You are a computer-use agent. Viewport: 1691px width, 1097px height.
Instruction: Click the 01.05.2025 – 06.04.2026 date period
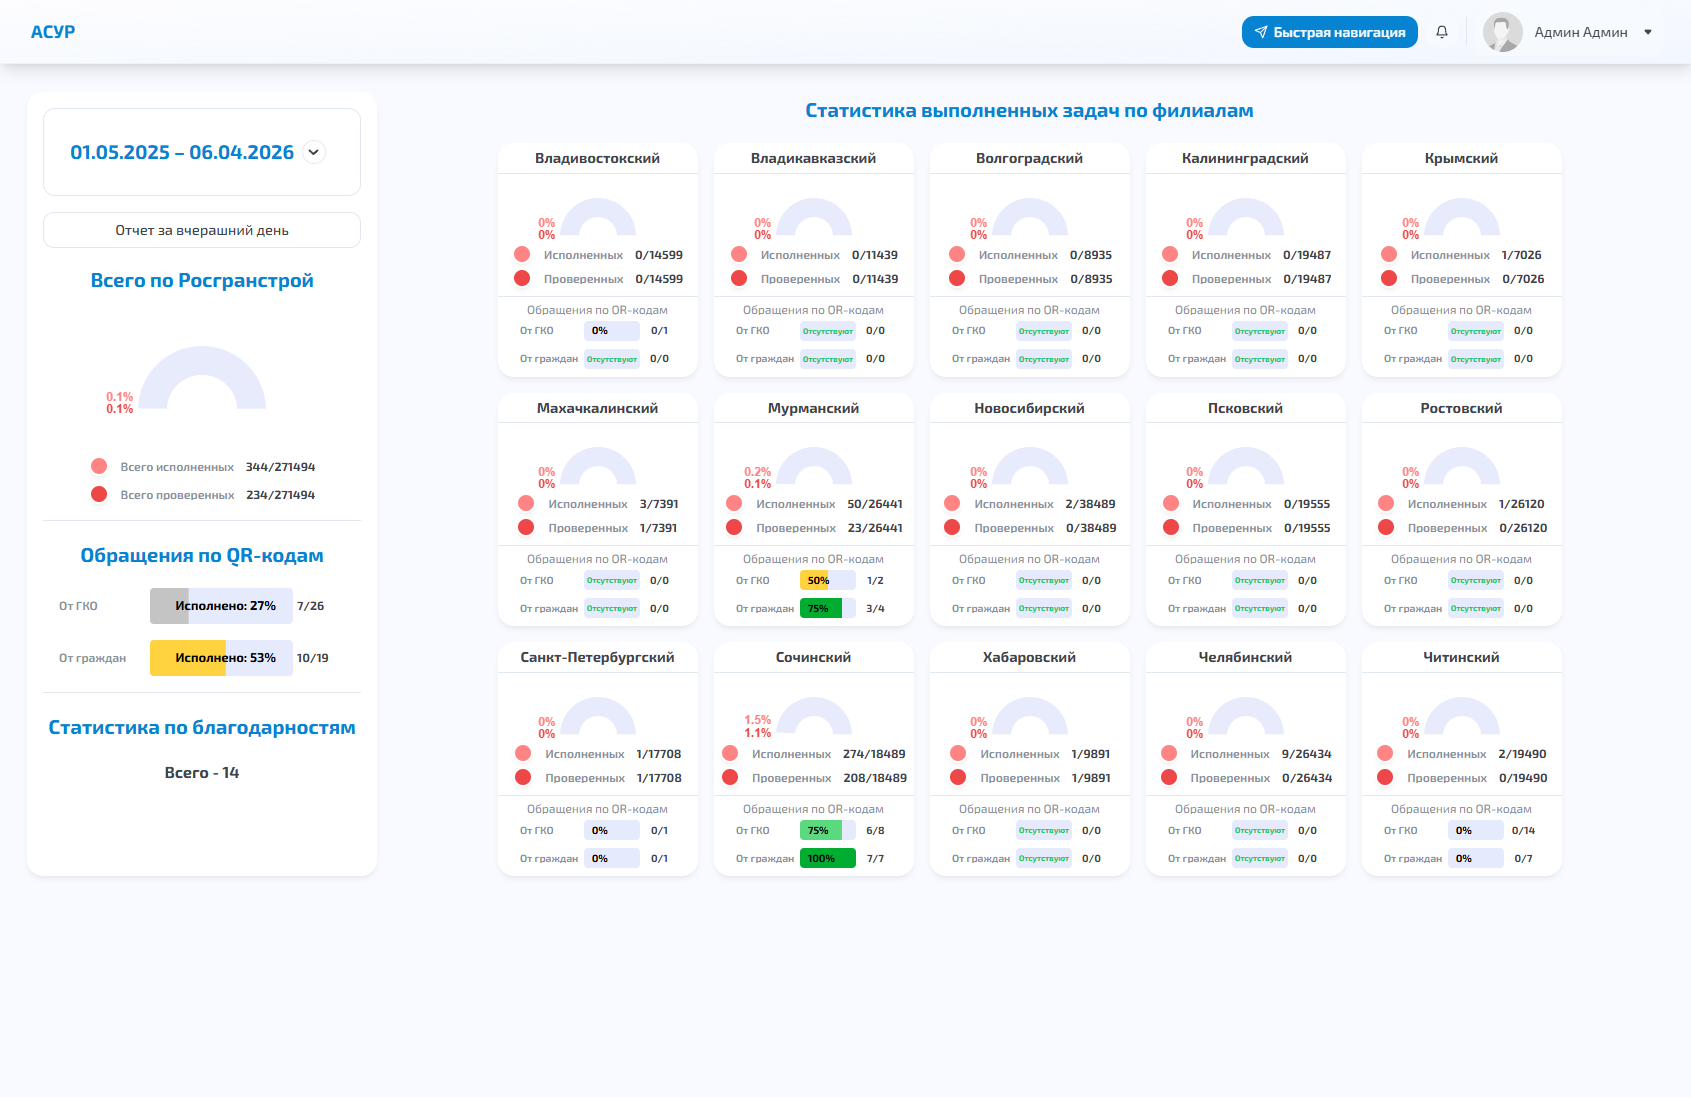[x=182, y=152]
